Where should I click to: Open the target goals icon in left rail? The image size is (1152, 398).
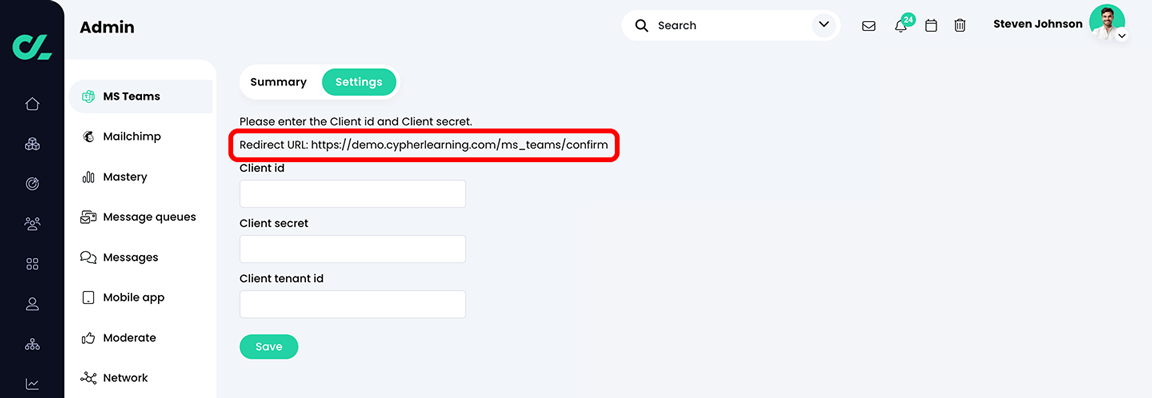tap(32, 184)
